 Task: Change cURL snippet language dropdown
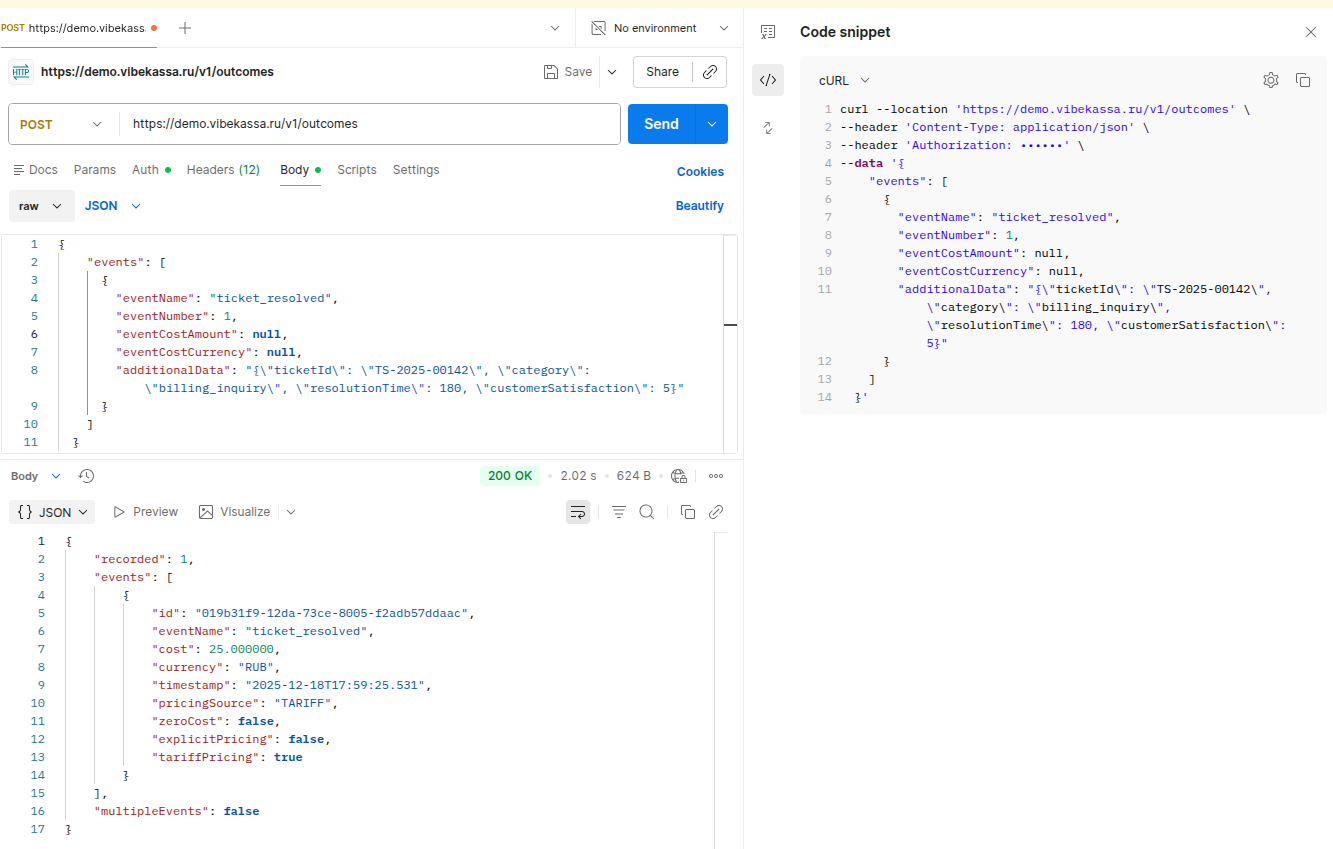point(844,80)
